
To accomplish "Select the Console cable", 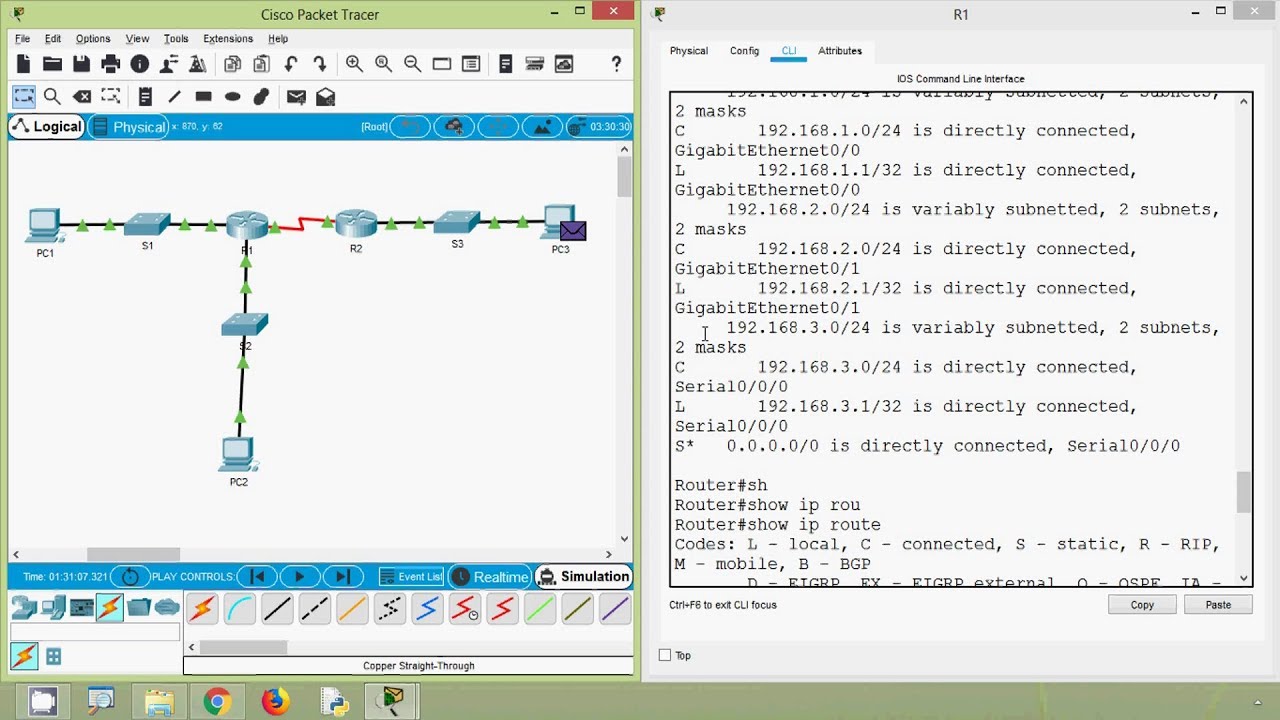I will point(240,608).
